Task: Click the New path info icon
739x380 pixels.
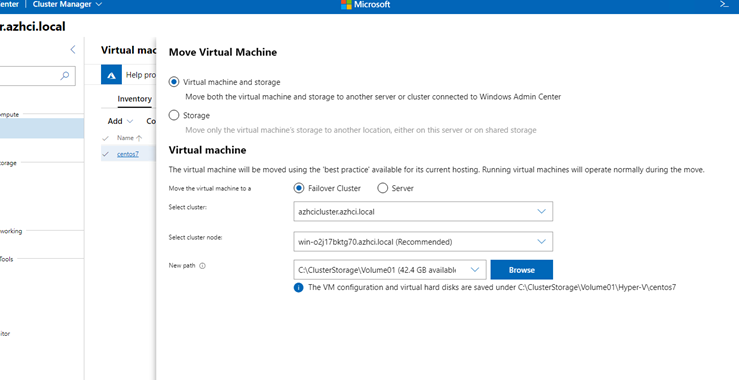Action: [202, 266]
